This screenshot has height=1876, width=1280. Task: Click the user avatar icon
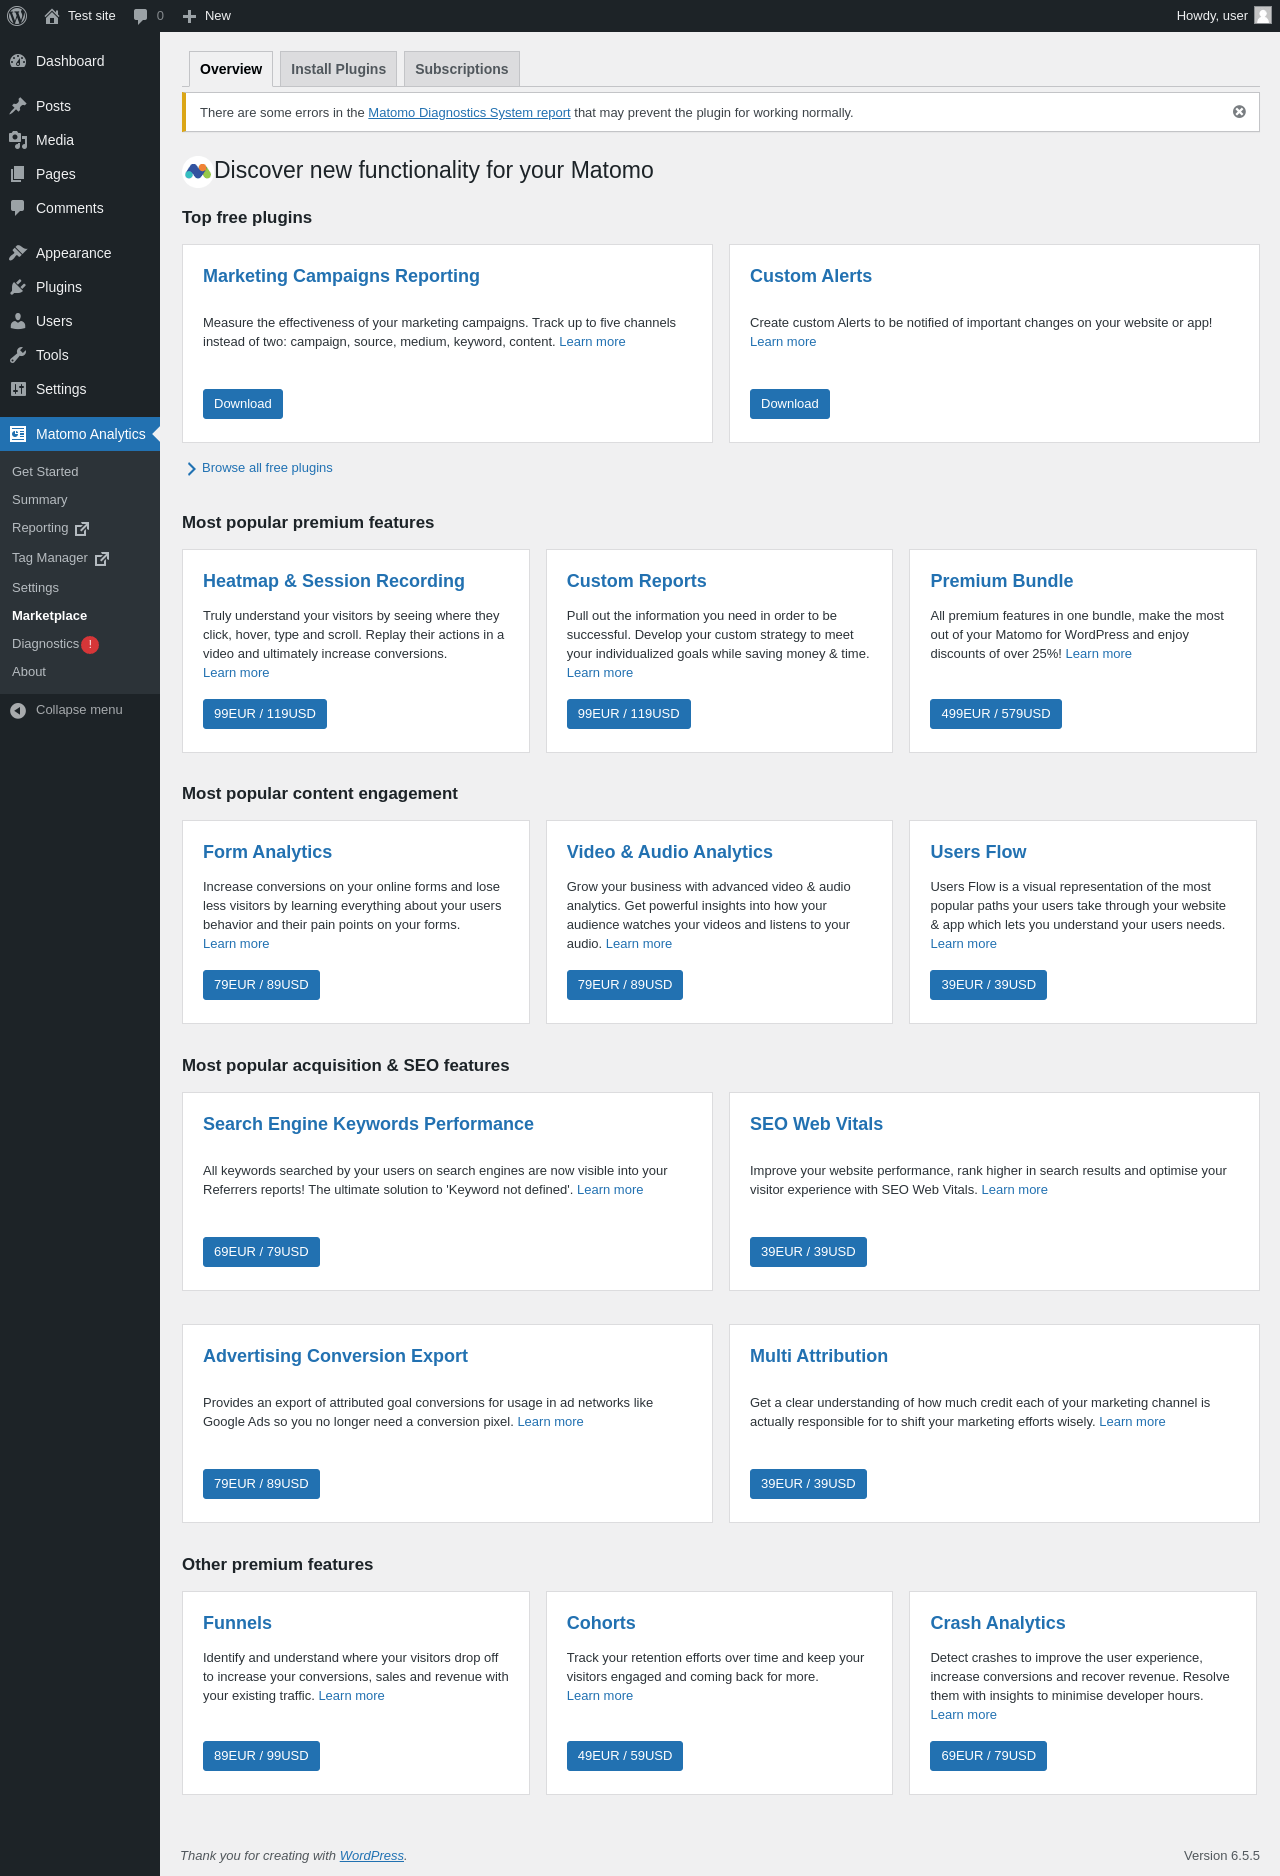pos(1263,15)
